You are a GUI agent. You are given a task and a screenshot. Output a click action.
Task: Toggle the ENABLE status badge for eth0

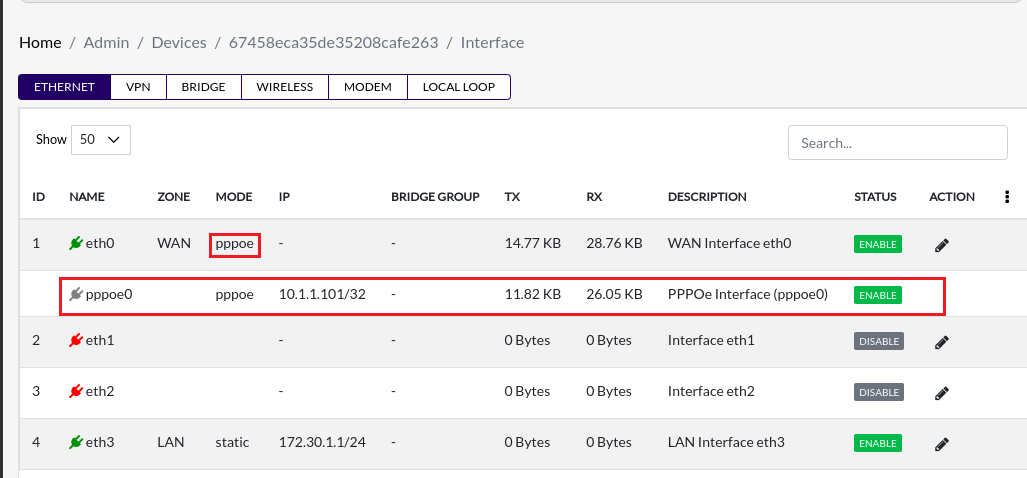pyautogui.click(x=878, y=244)
